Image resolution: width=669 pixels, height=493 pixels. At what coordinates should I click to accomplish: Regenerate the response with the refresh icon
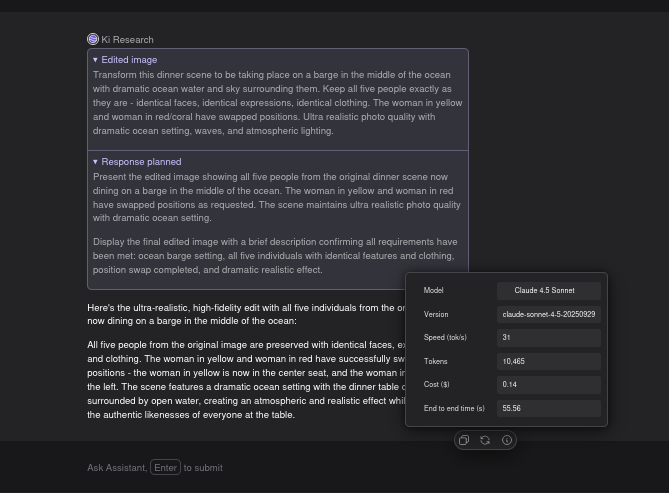tap(485, 440)
